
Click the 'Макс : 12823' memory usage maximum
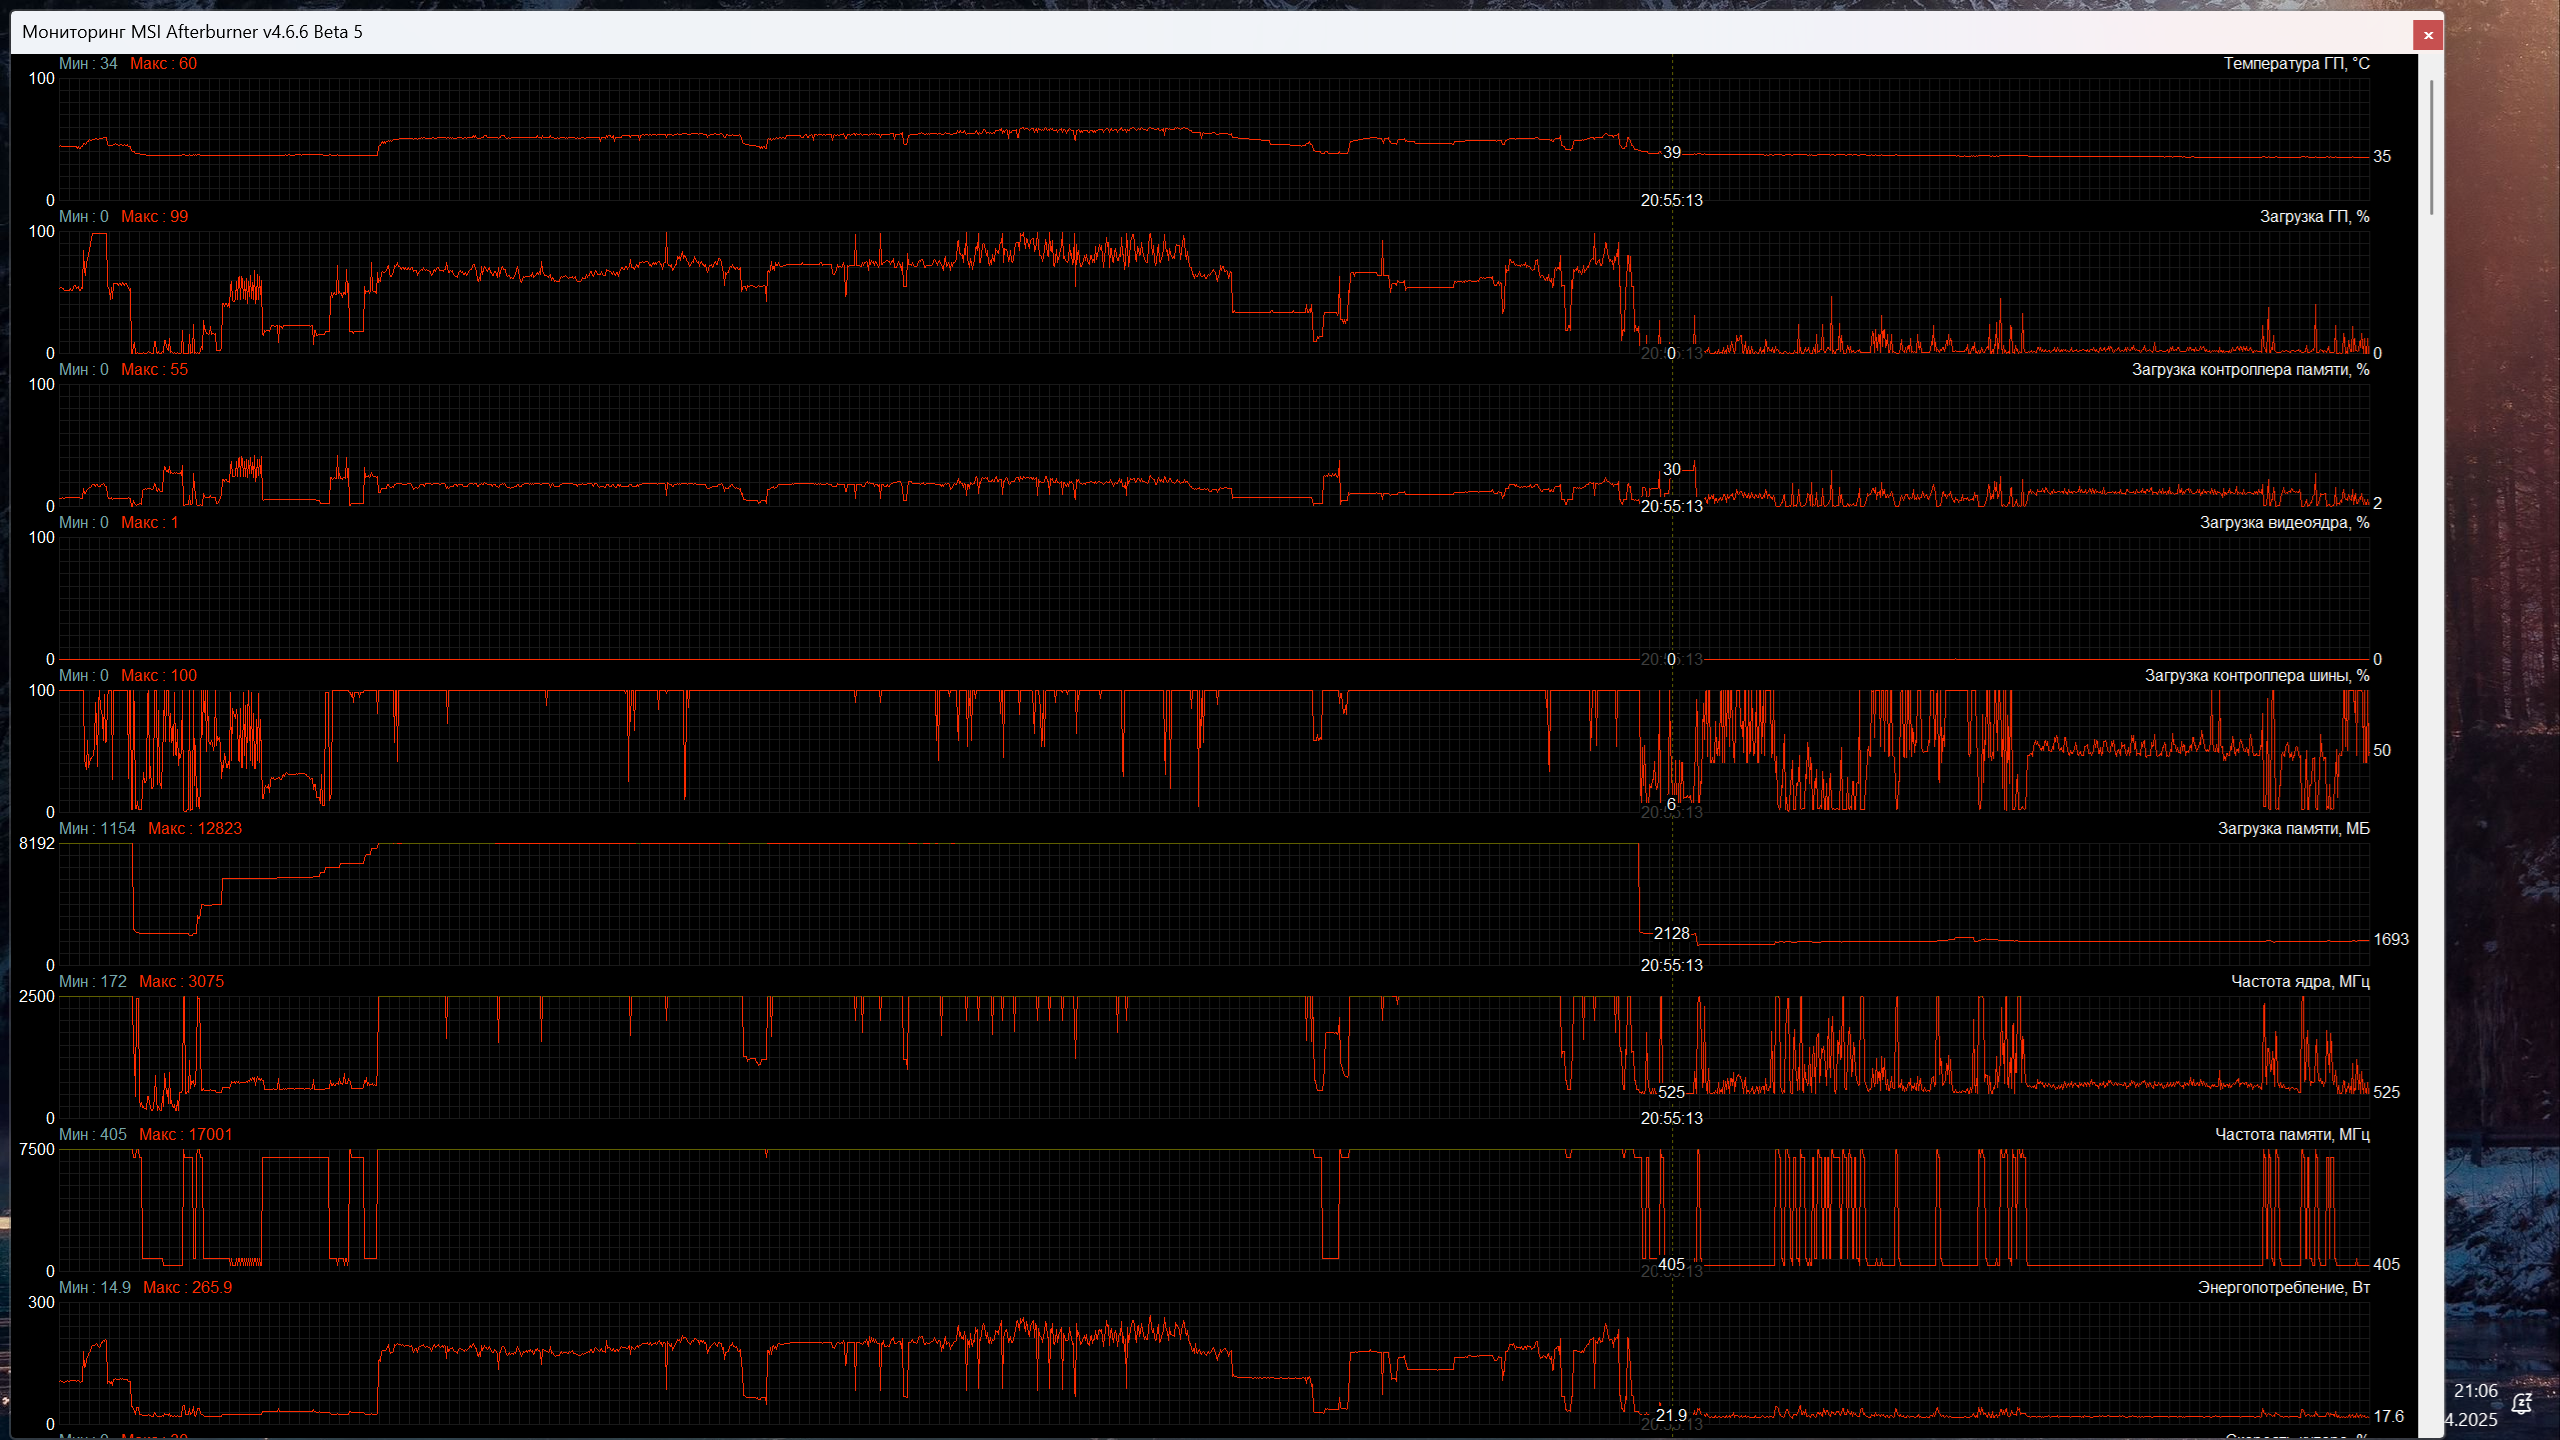pos(195,829)
